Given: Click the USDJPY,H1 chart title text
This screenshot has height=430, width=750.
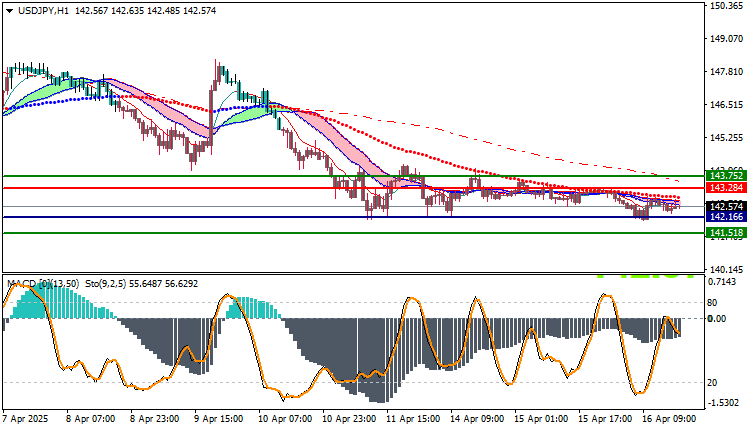Looking at the screenshot, I should pyautogui.click(x=43, y=11).
